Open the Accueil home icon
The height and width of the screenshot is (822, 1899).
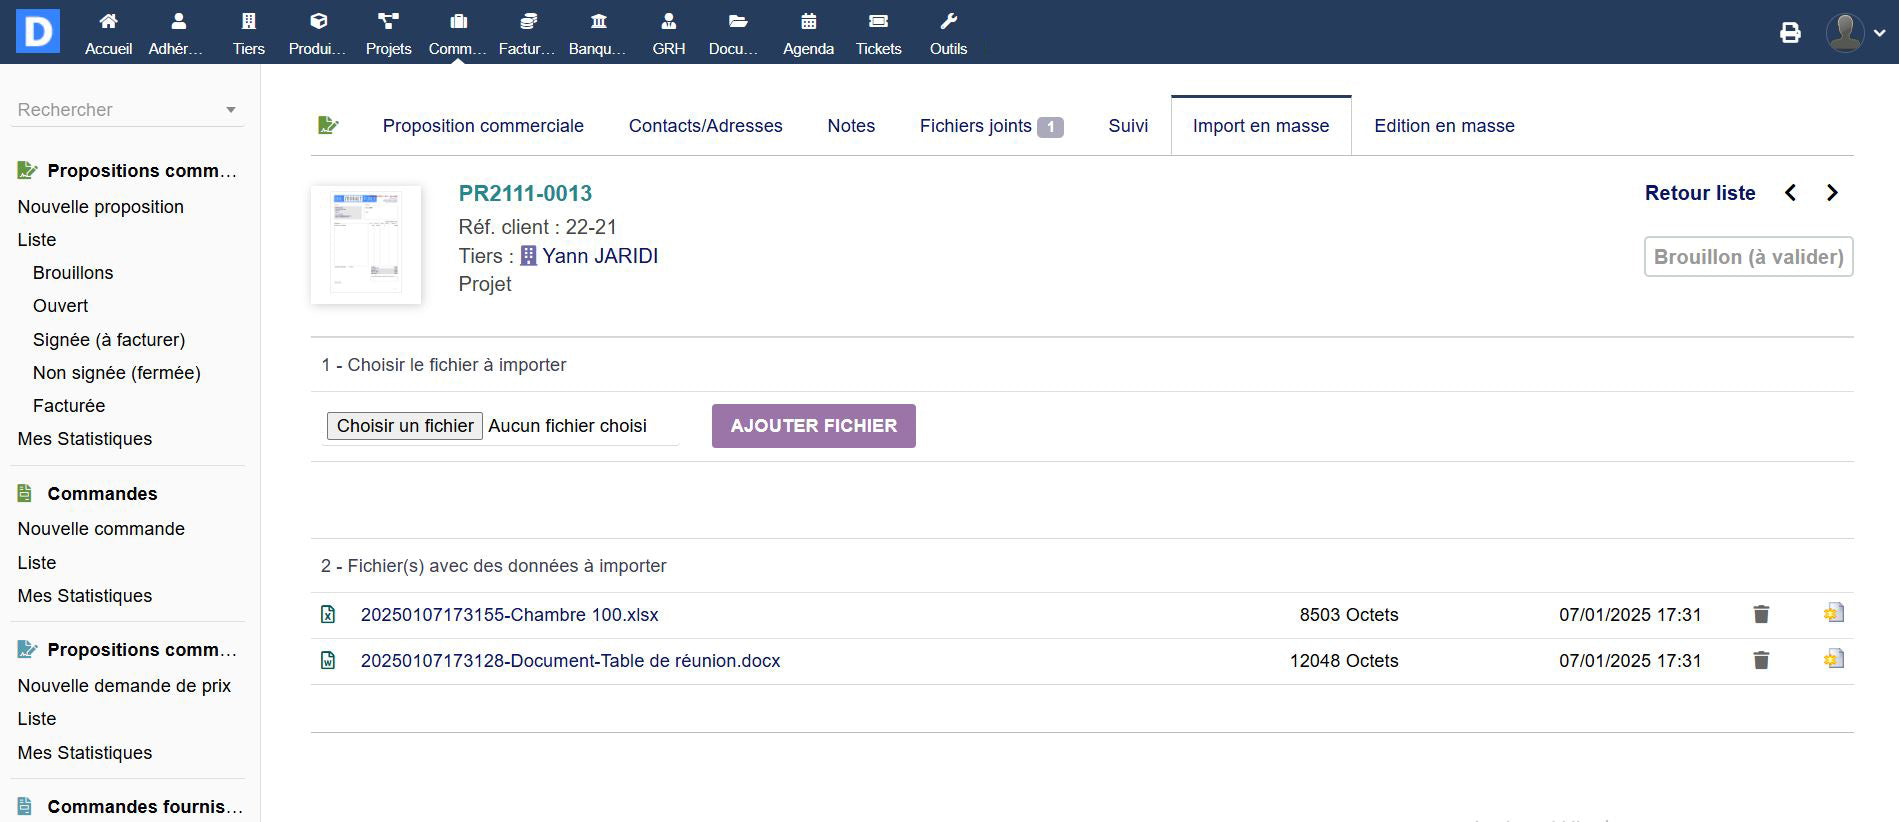click(x=108, y=22)
